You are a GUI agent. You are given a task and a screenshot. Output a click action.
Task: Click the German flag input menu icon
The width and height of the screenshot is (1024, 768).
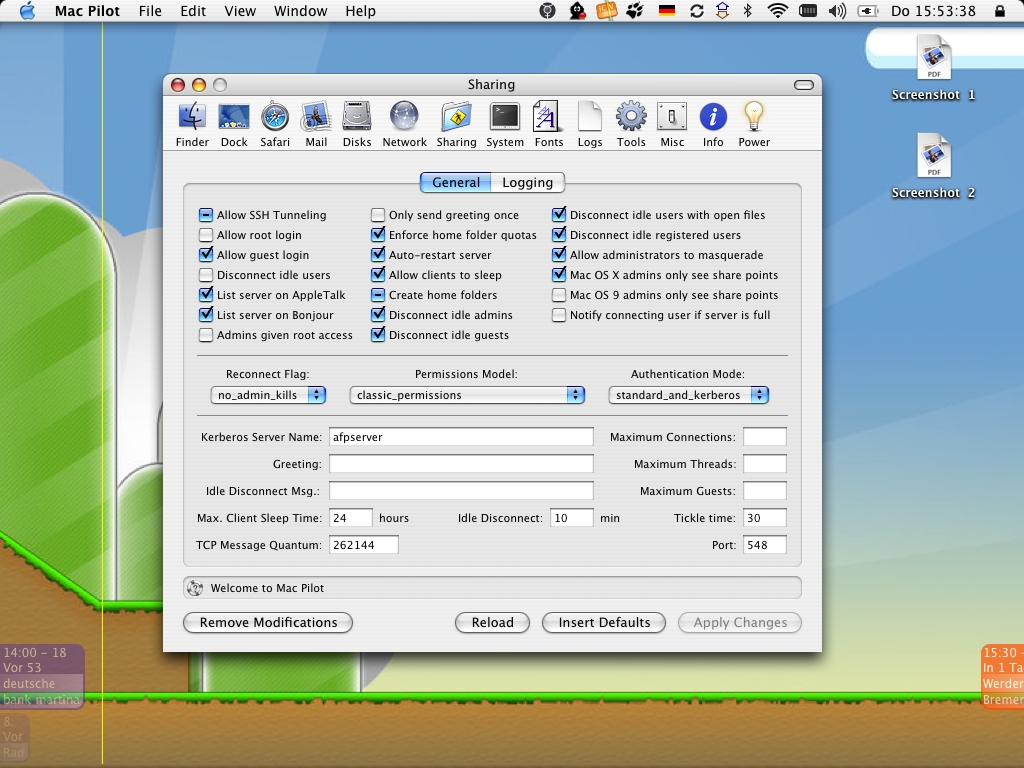click(667, 11)
